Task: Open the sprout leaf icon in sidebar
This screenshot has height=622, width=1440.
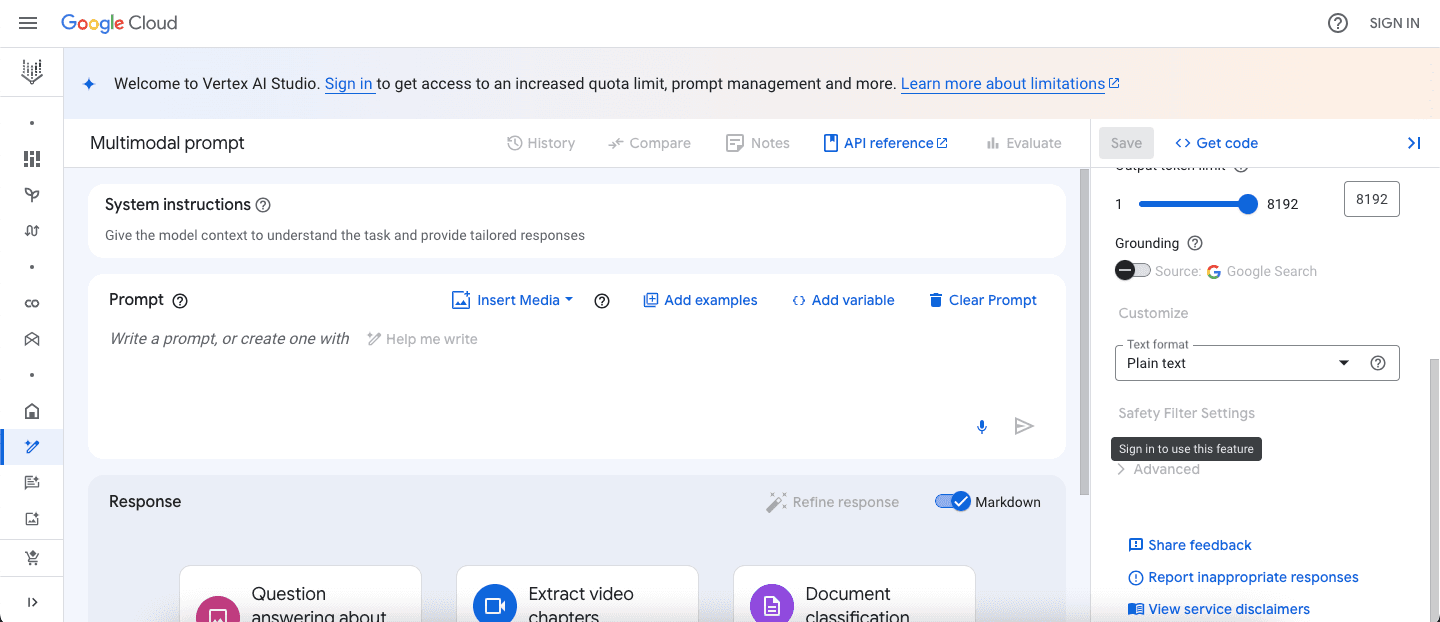Action: [x=32, y=195]
